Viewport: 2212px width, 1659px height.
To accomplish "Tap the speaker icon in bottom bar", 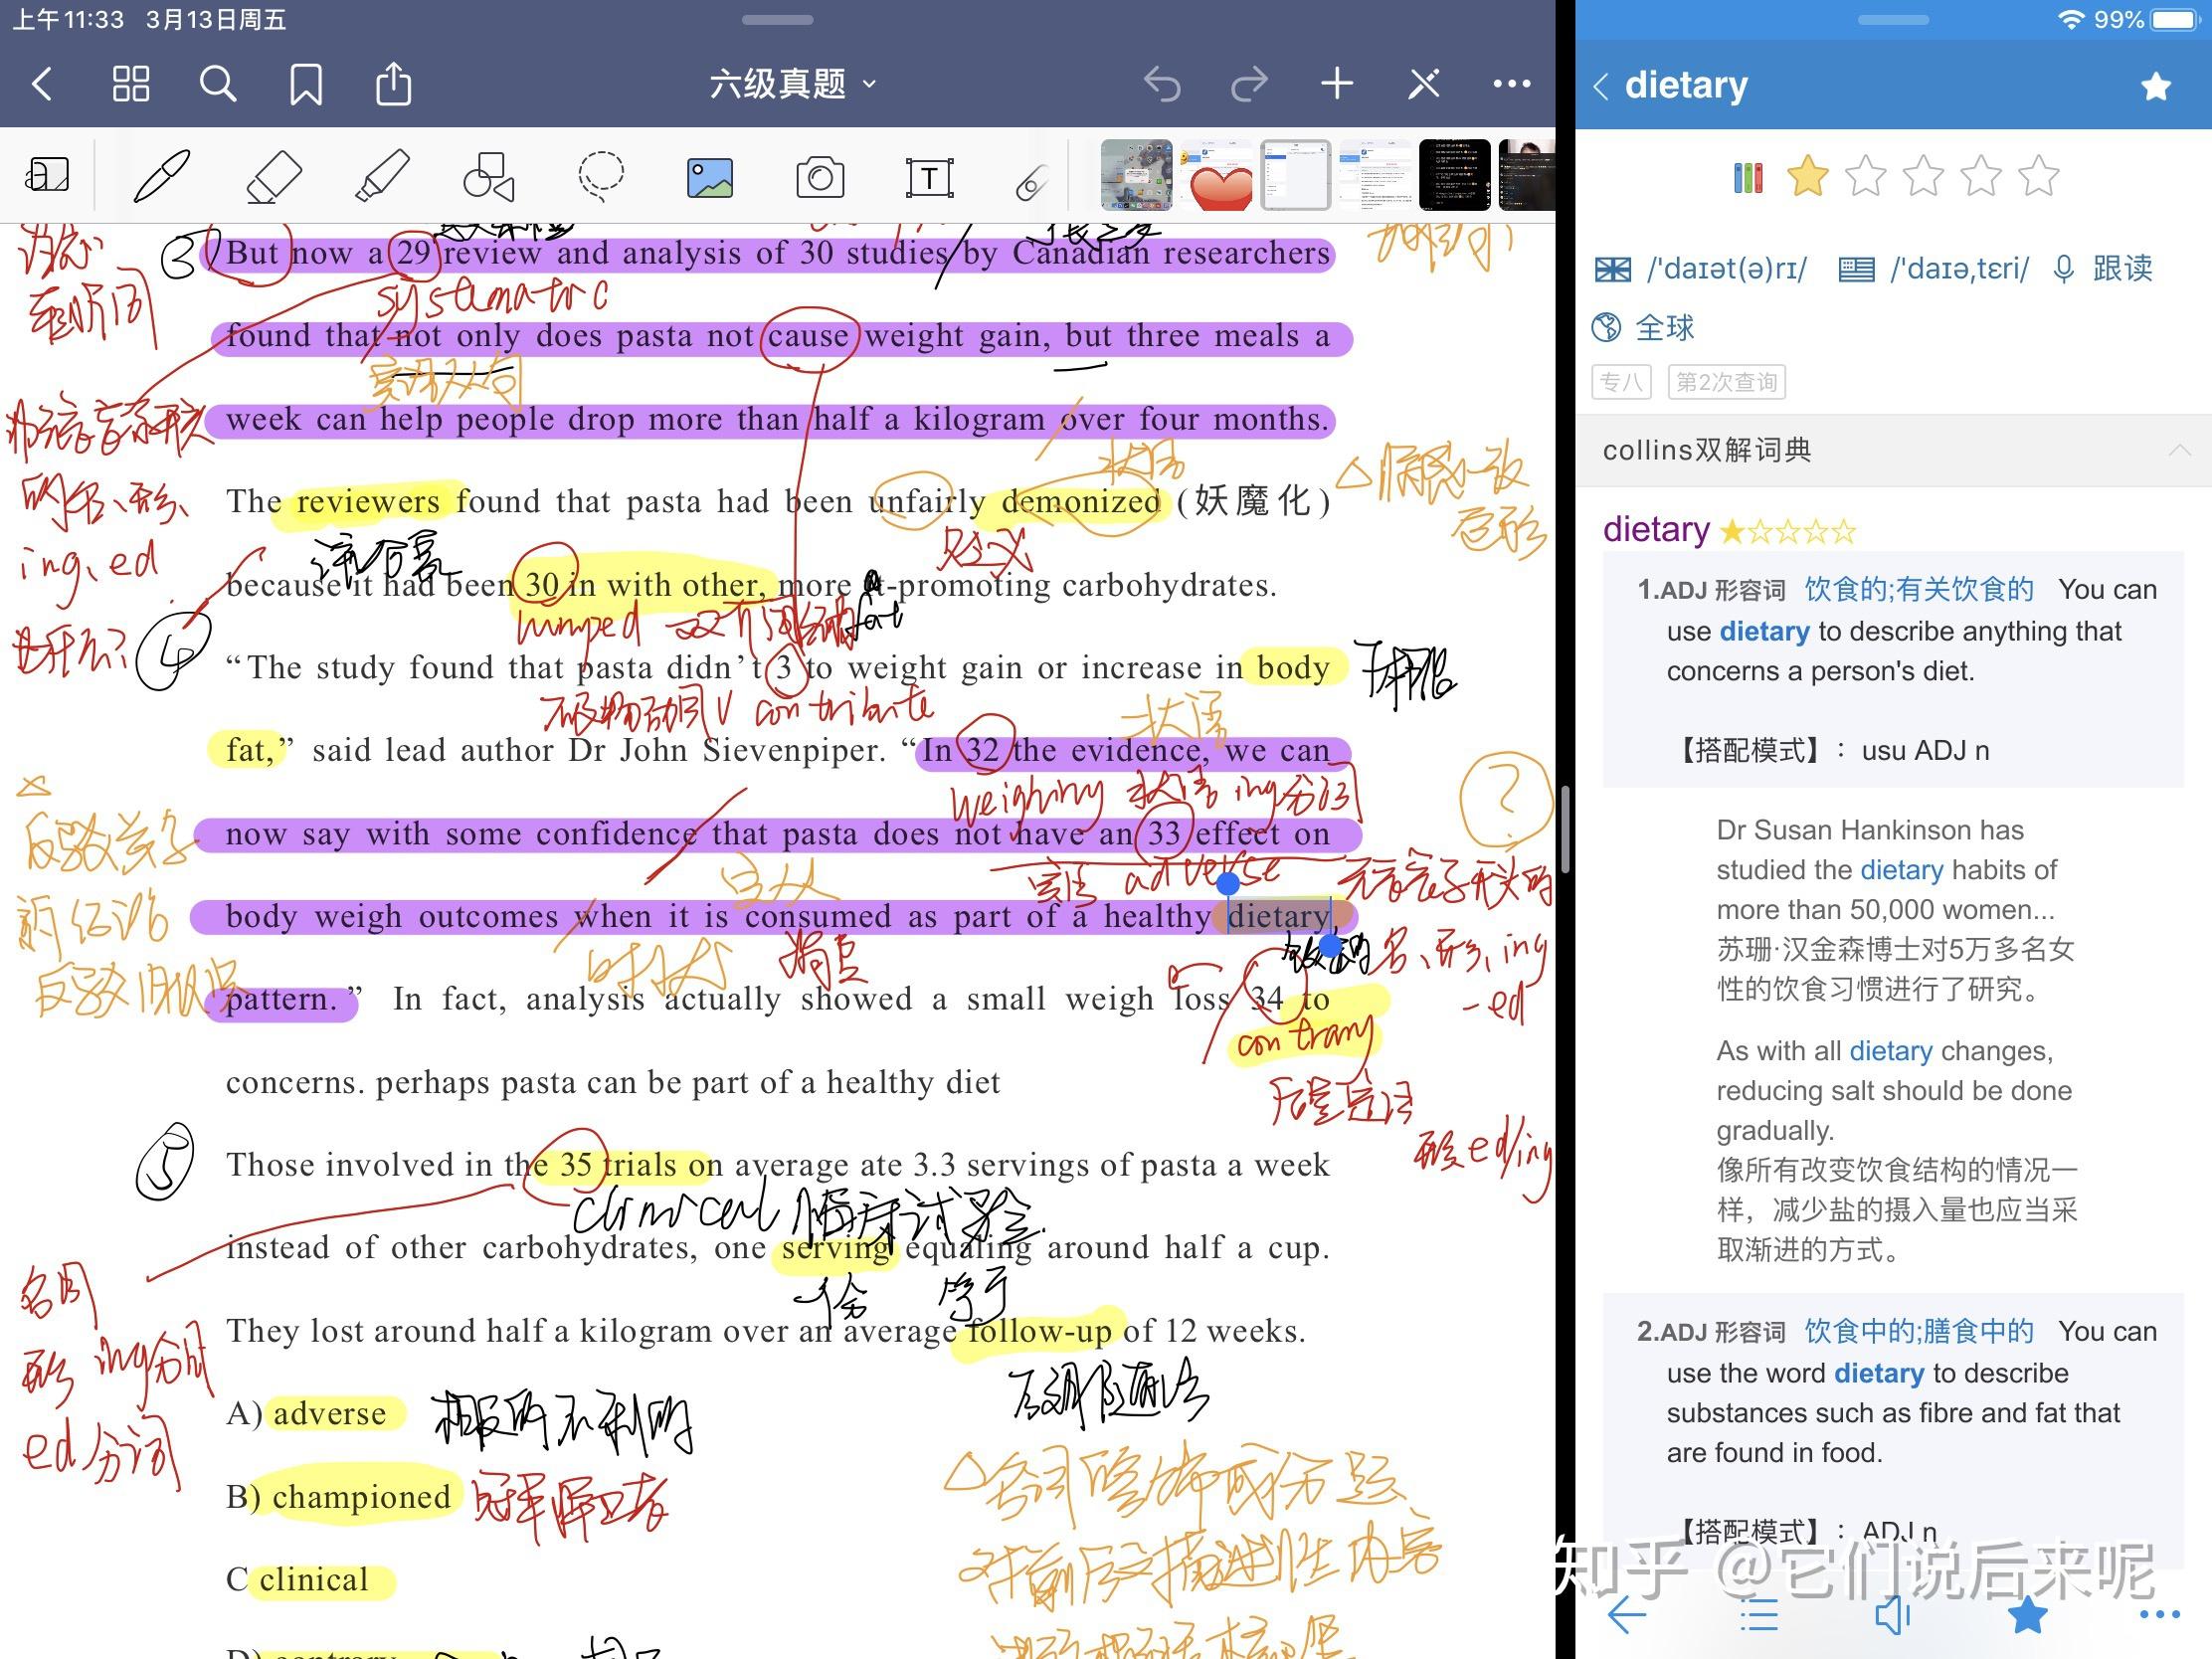I will click(1892, 1614).
